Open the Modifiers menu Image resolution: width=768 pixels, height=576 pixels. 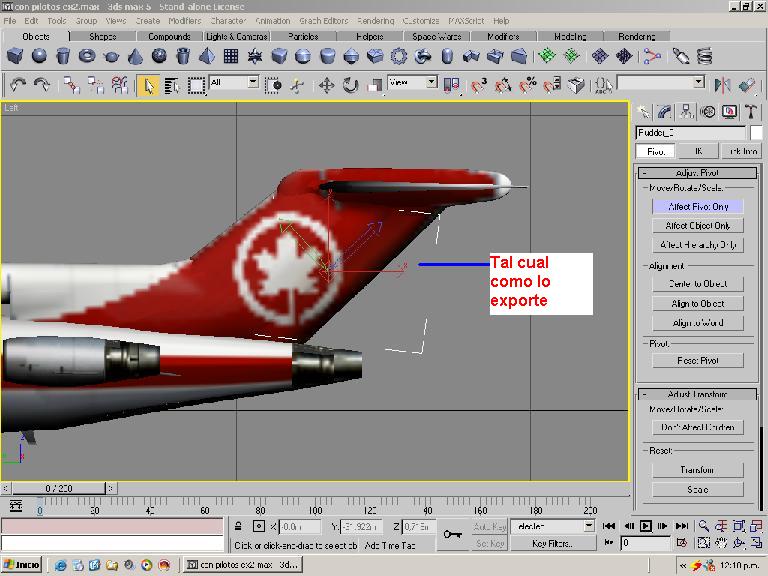[184, 20]
